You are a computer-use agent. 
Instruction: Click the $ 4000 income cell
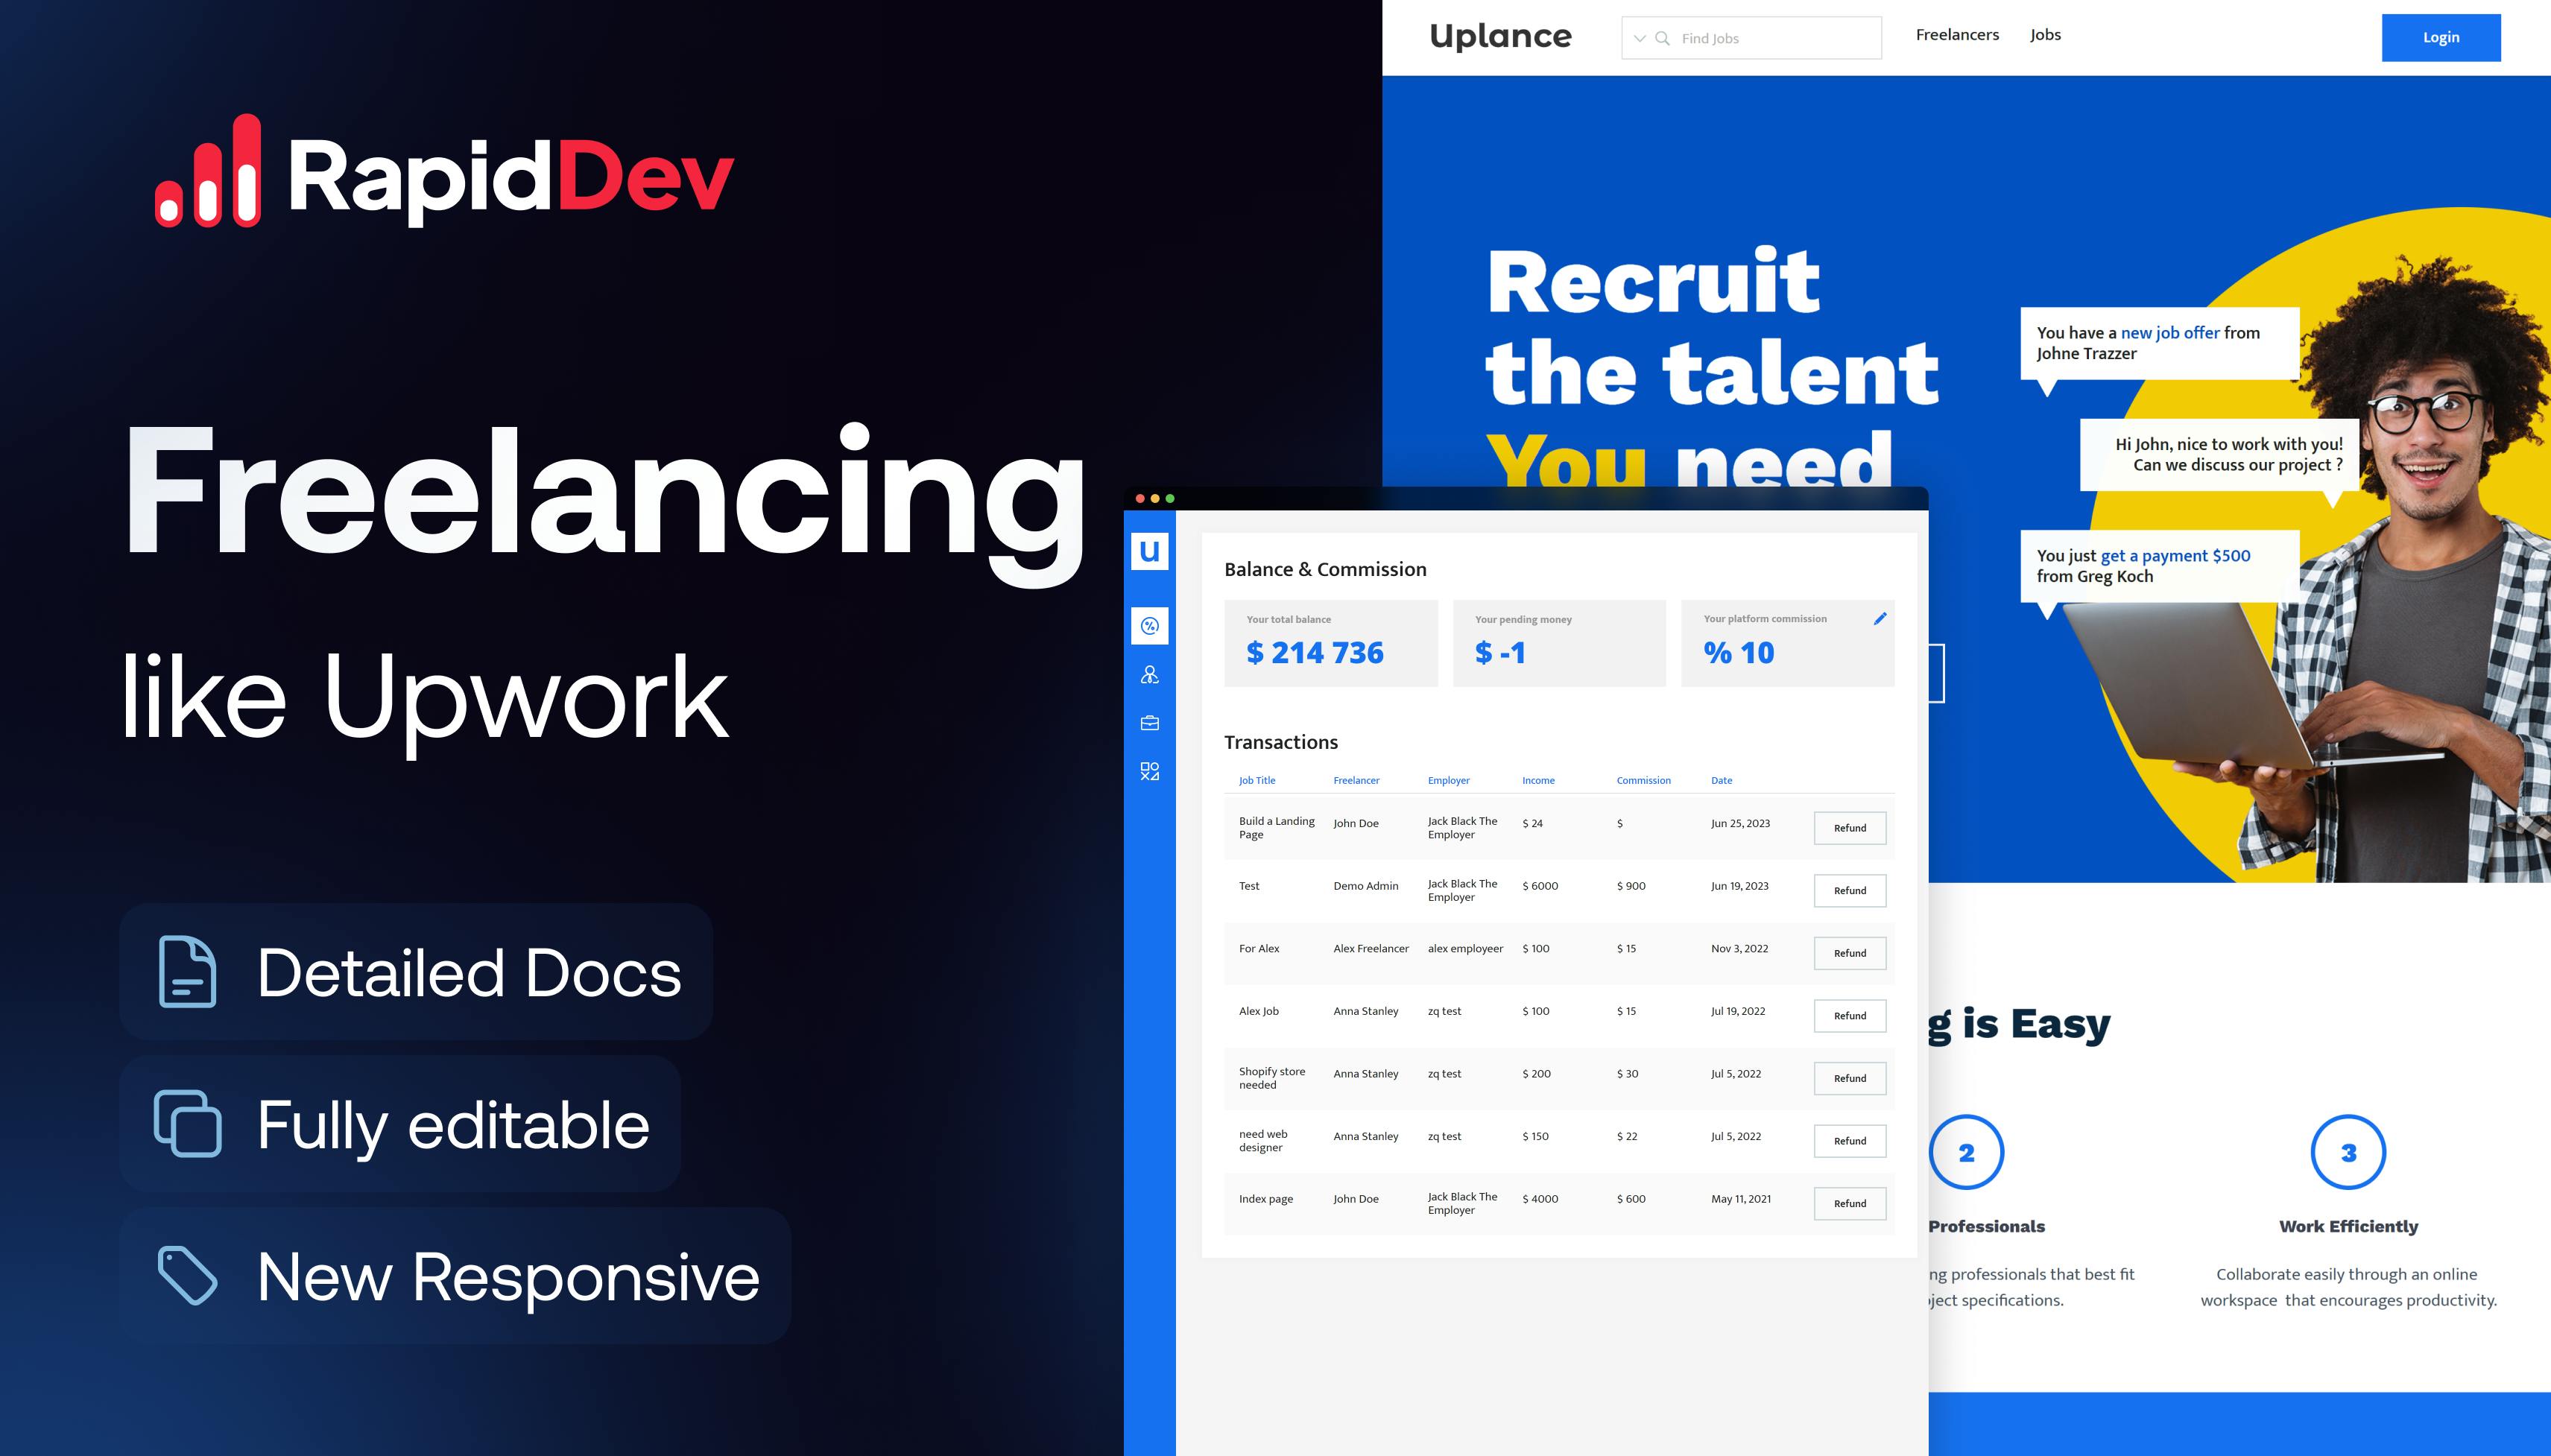(x=1540, y=1199)
